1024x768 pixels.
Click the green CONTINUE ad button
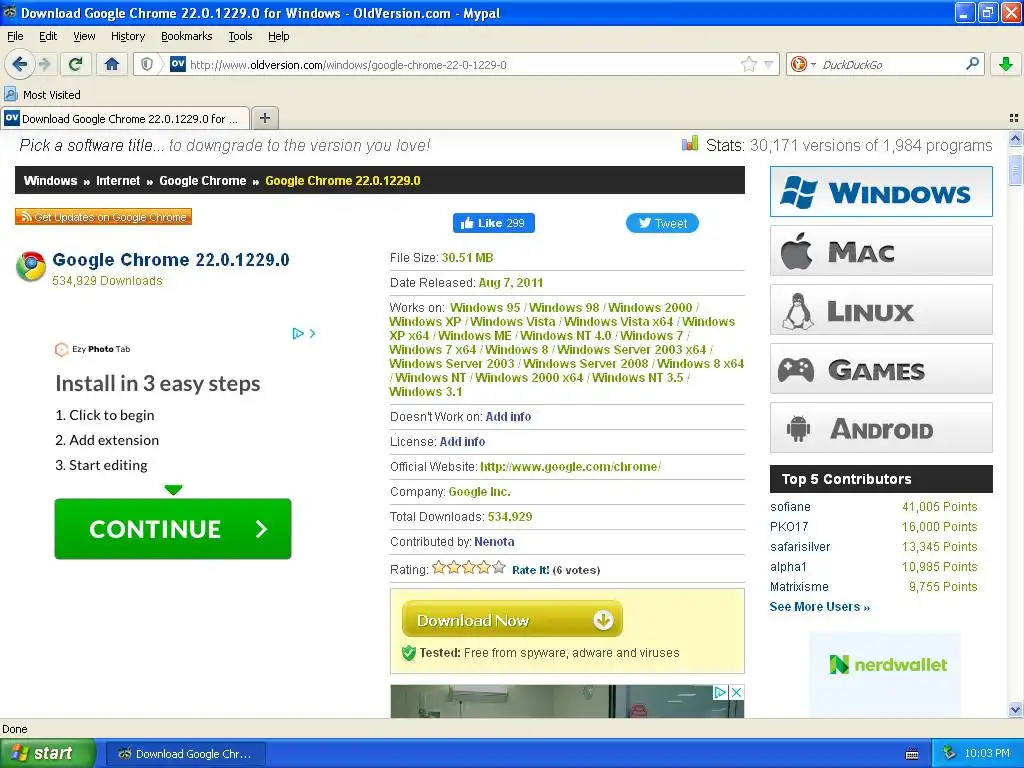click(x=172, y=529)
